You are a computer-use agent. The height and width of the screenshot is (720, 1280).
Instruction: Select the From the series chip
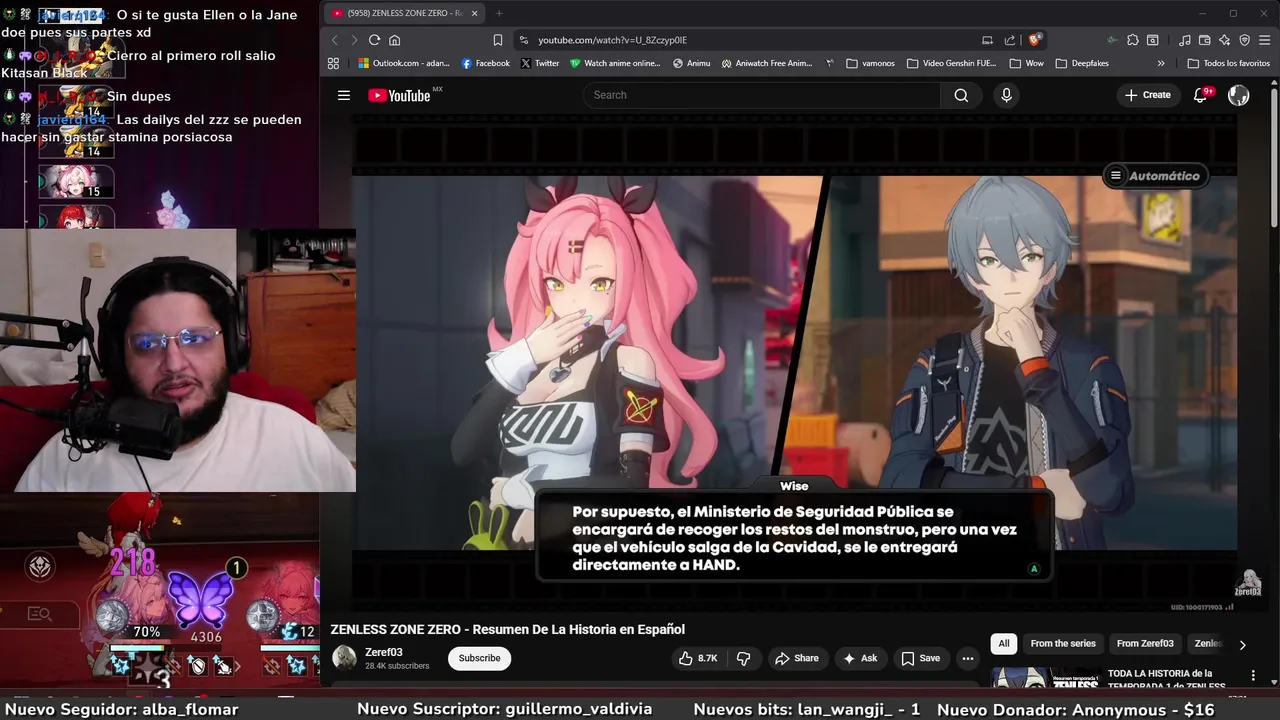1063,644
